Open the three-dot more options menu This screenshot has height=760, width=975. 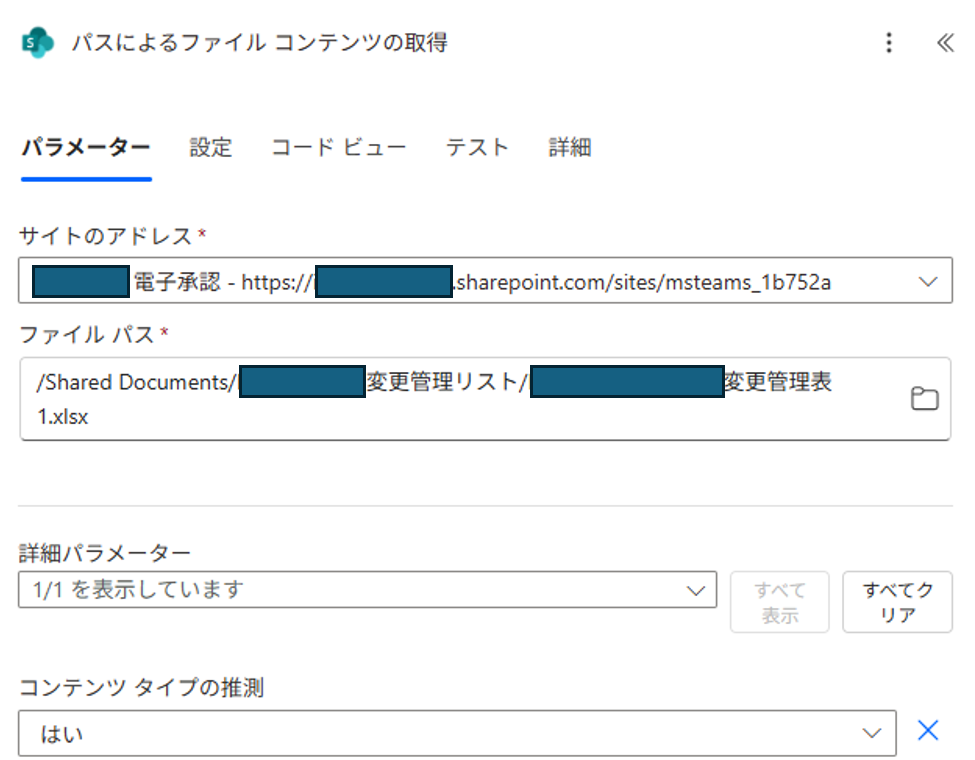(x=889, y=43)
